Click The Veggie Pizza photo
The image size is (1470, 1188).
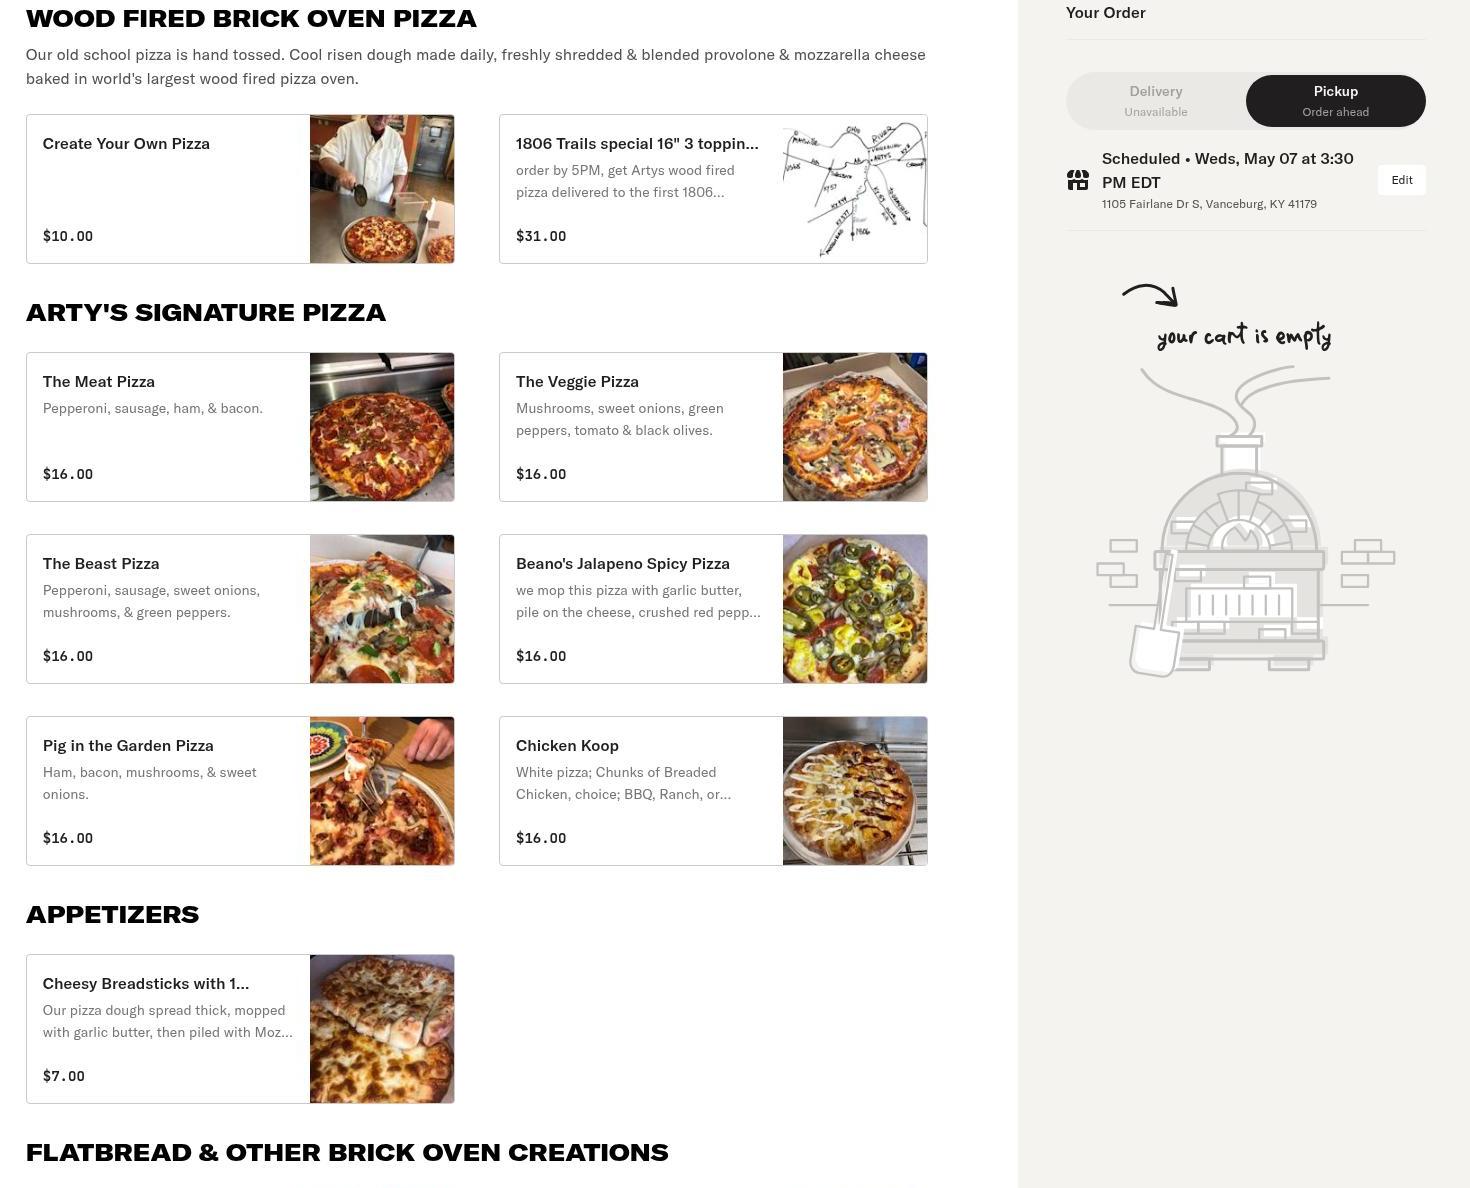(855, 427)
